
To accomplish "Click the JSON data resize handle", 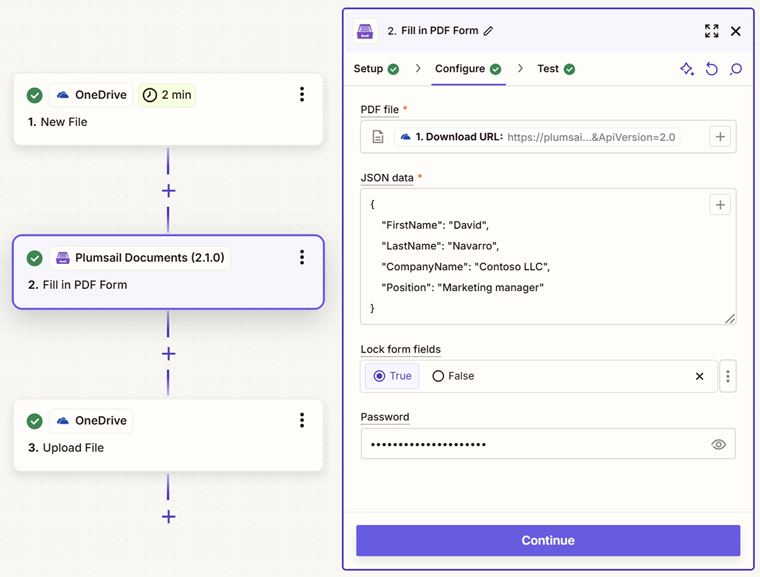I will coord(730,319).
